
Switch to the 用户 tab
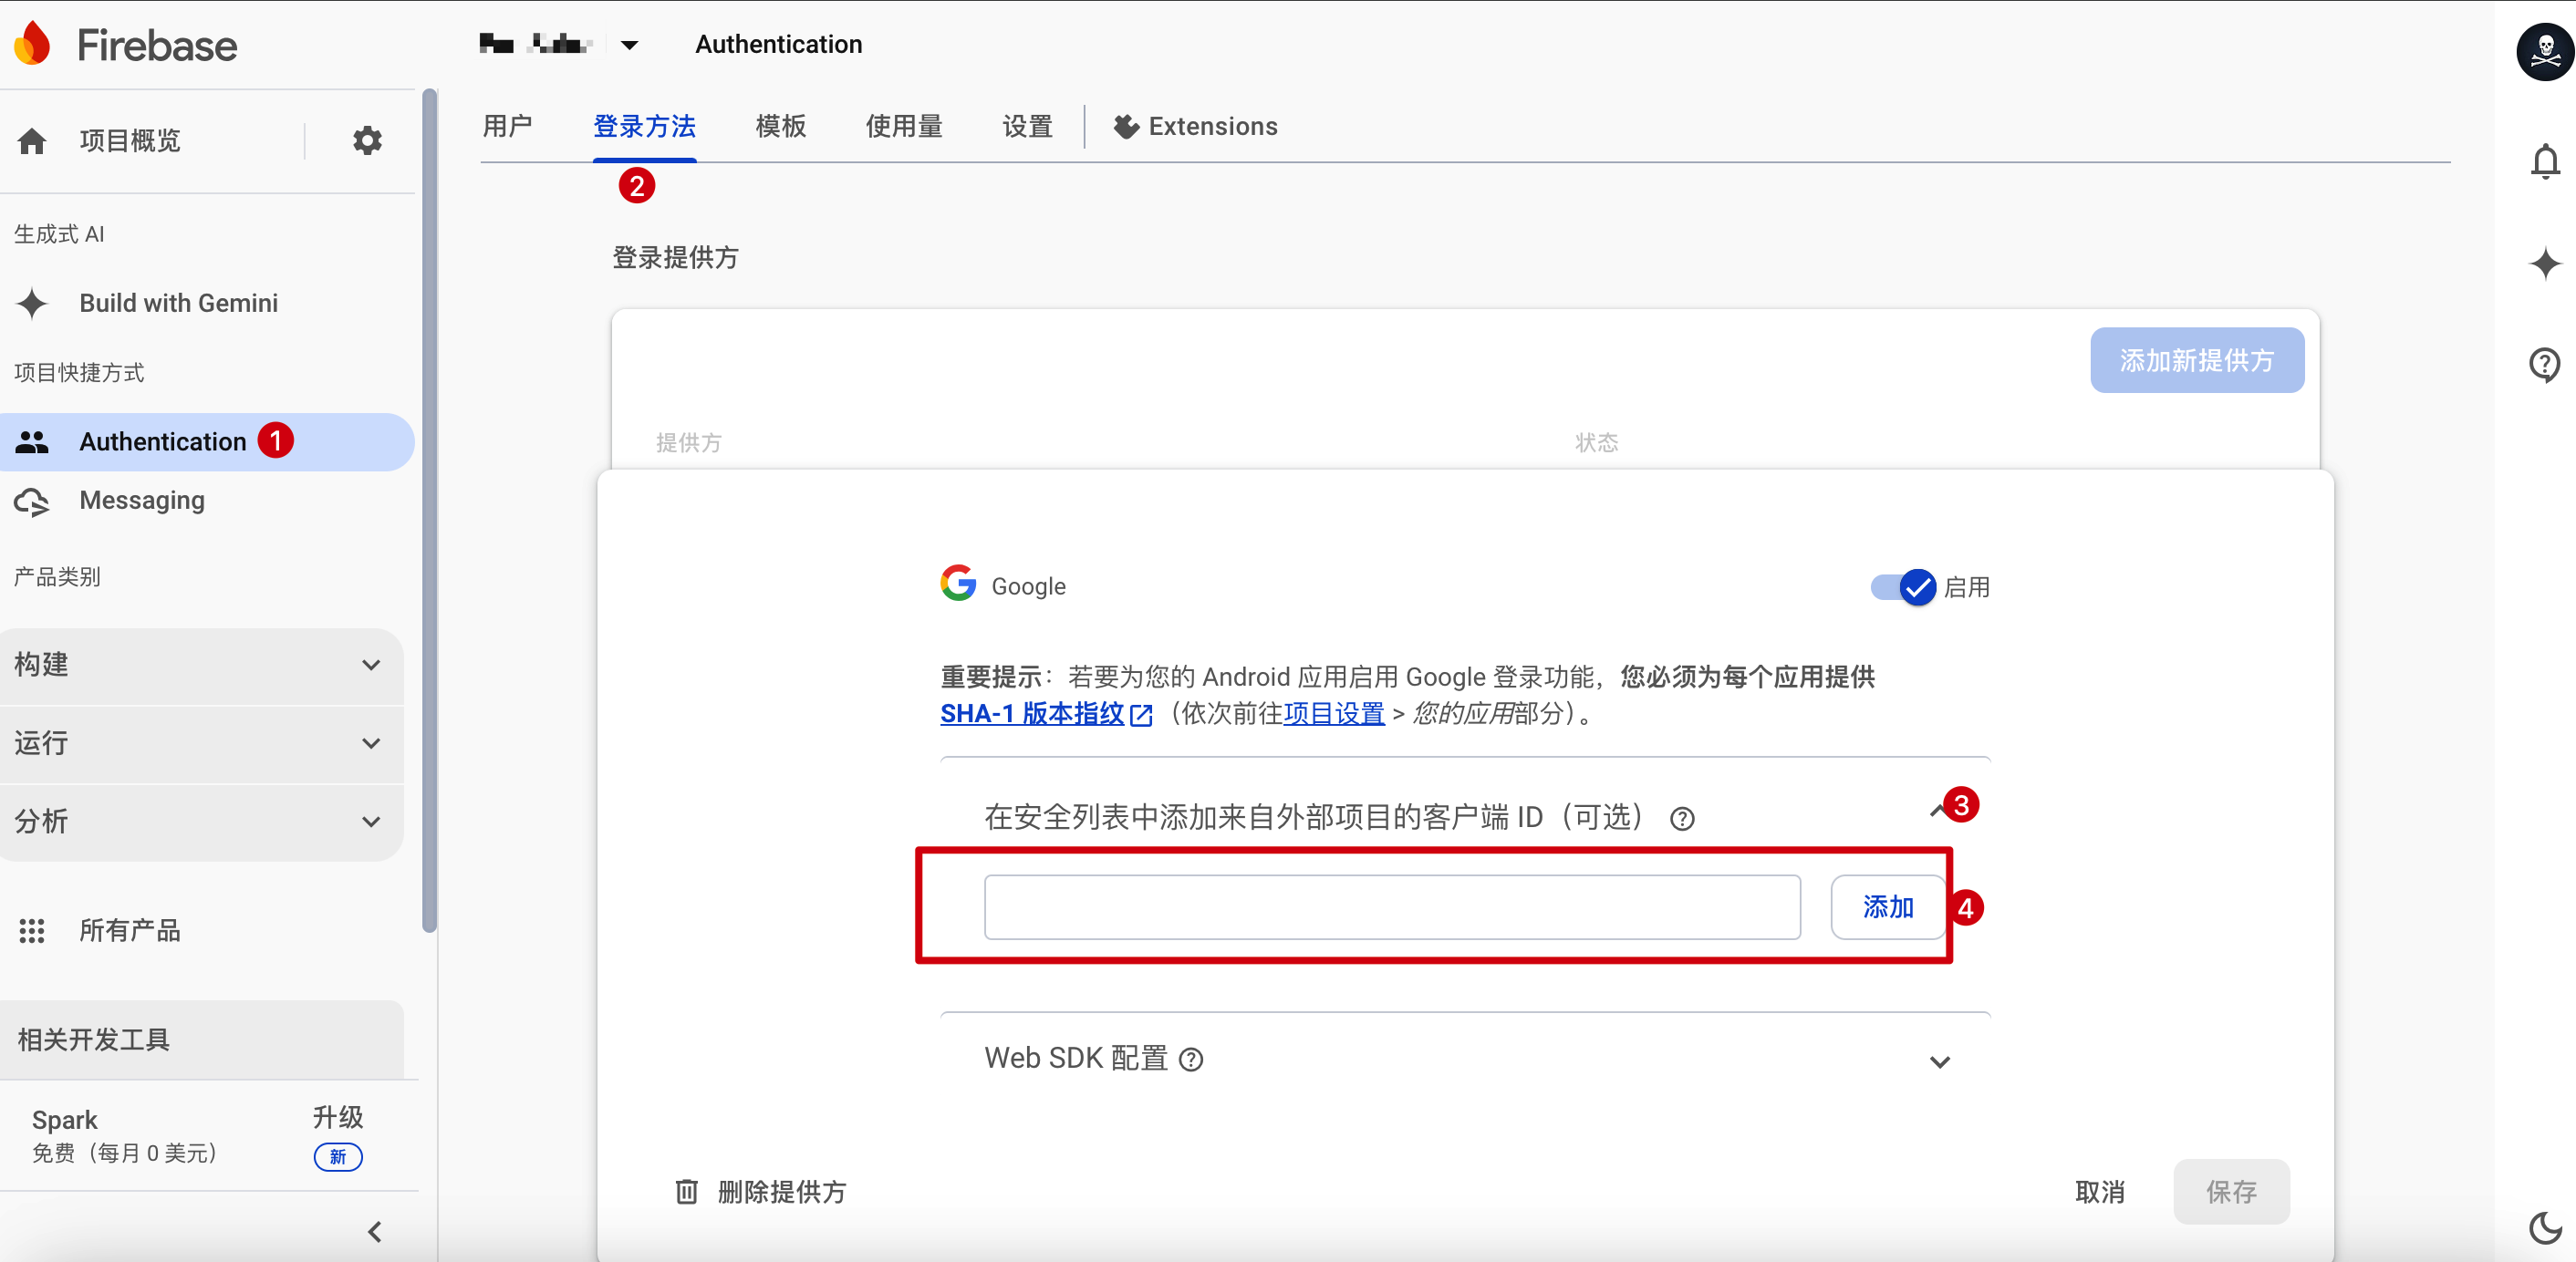click(508, 126)
